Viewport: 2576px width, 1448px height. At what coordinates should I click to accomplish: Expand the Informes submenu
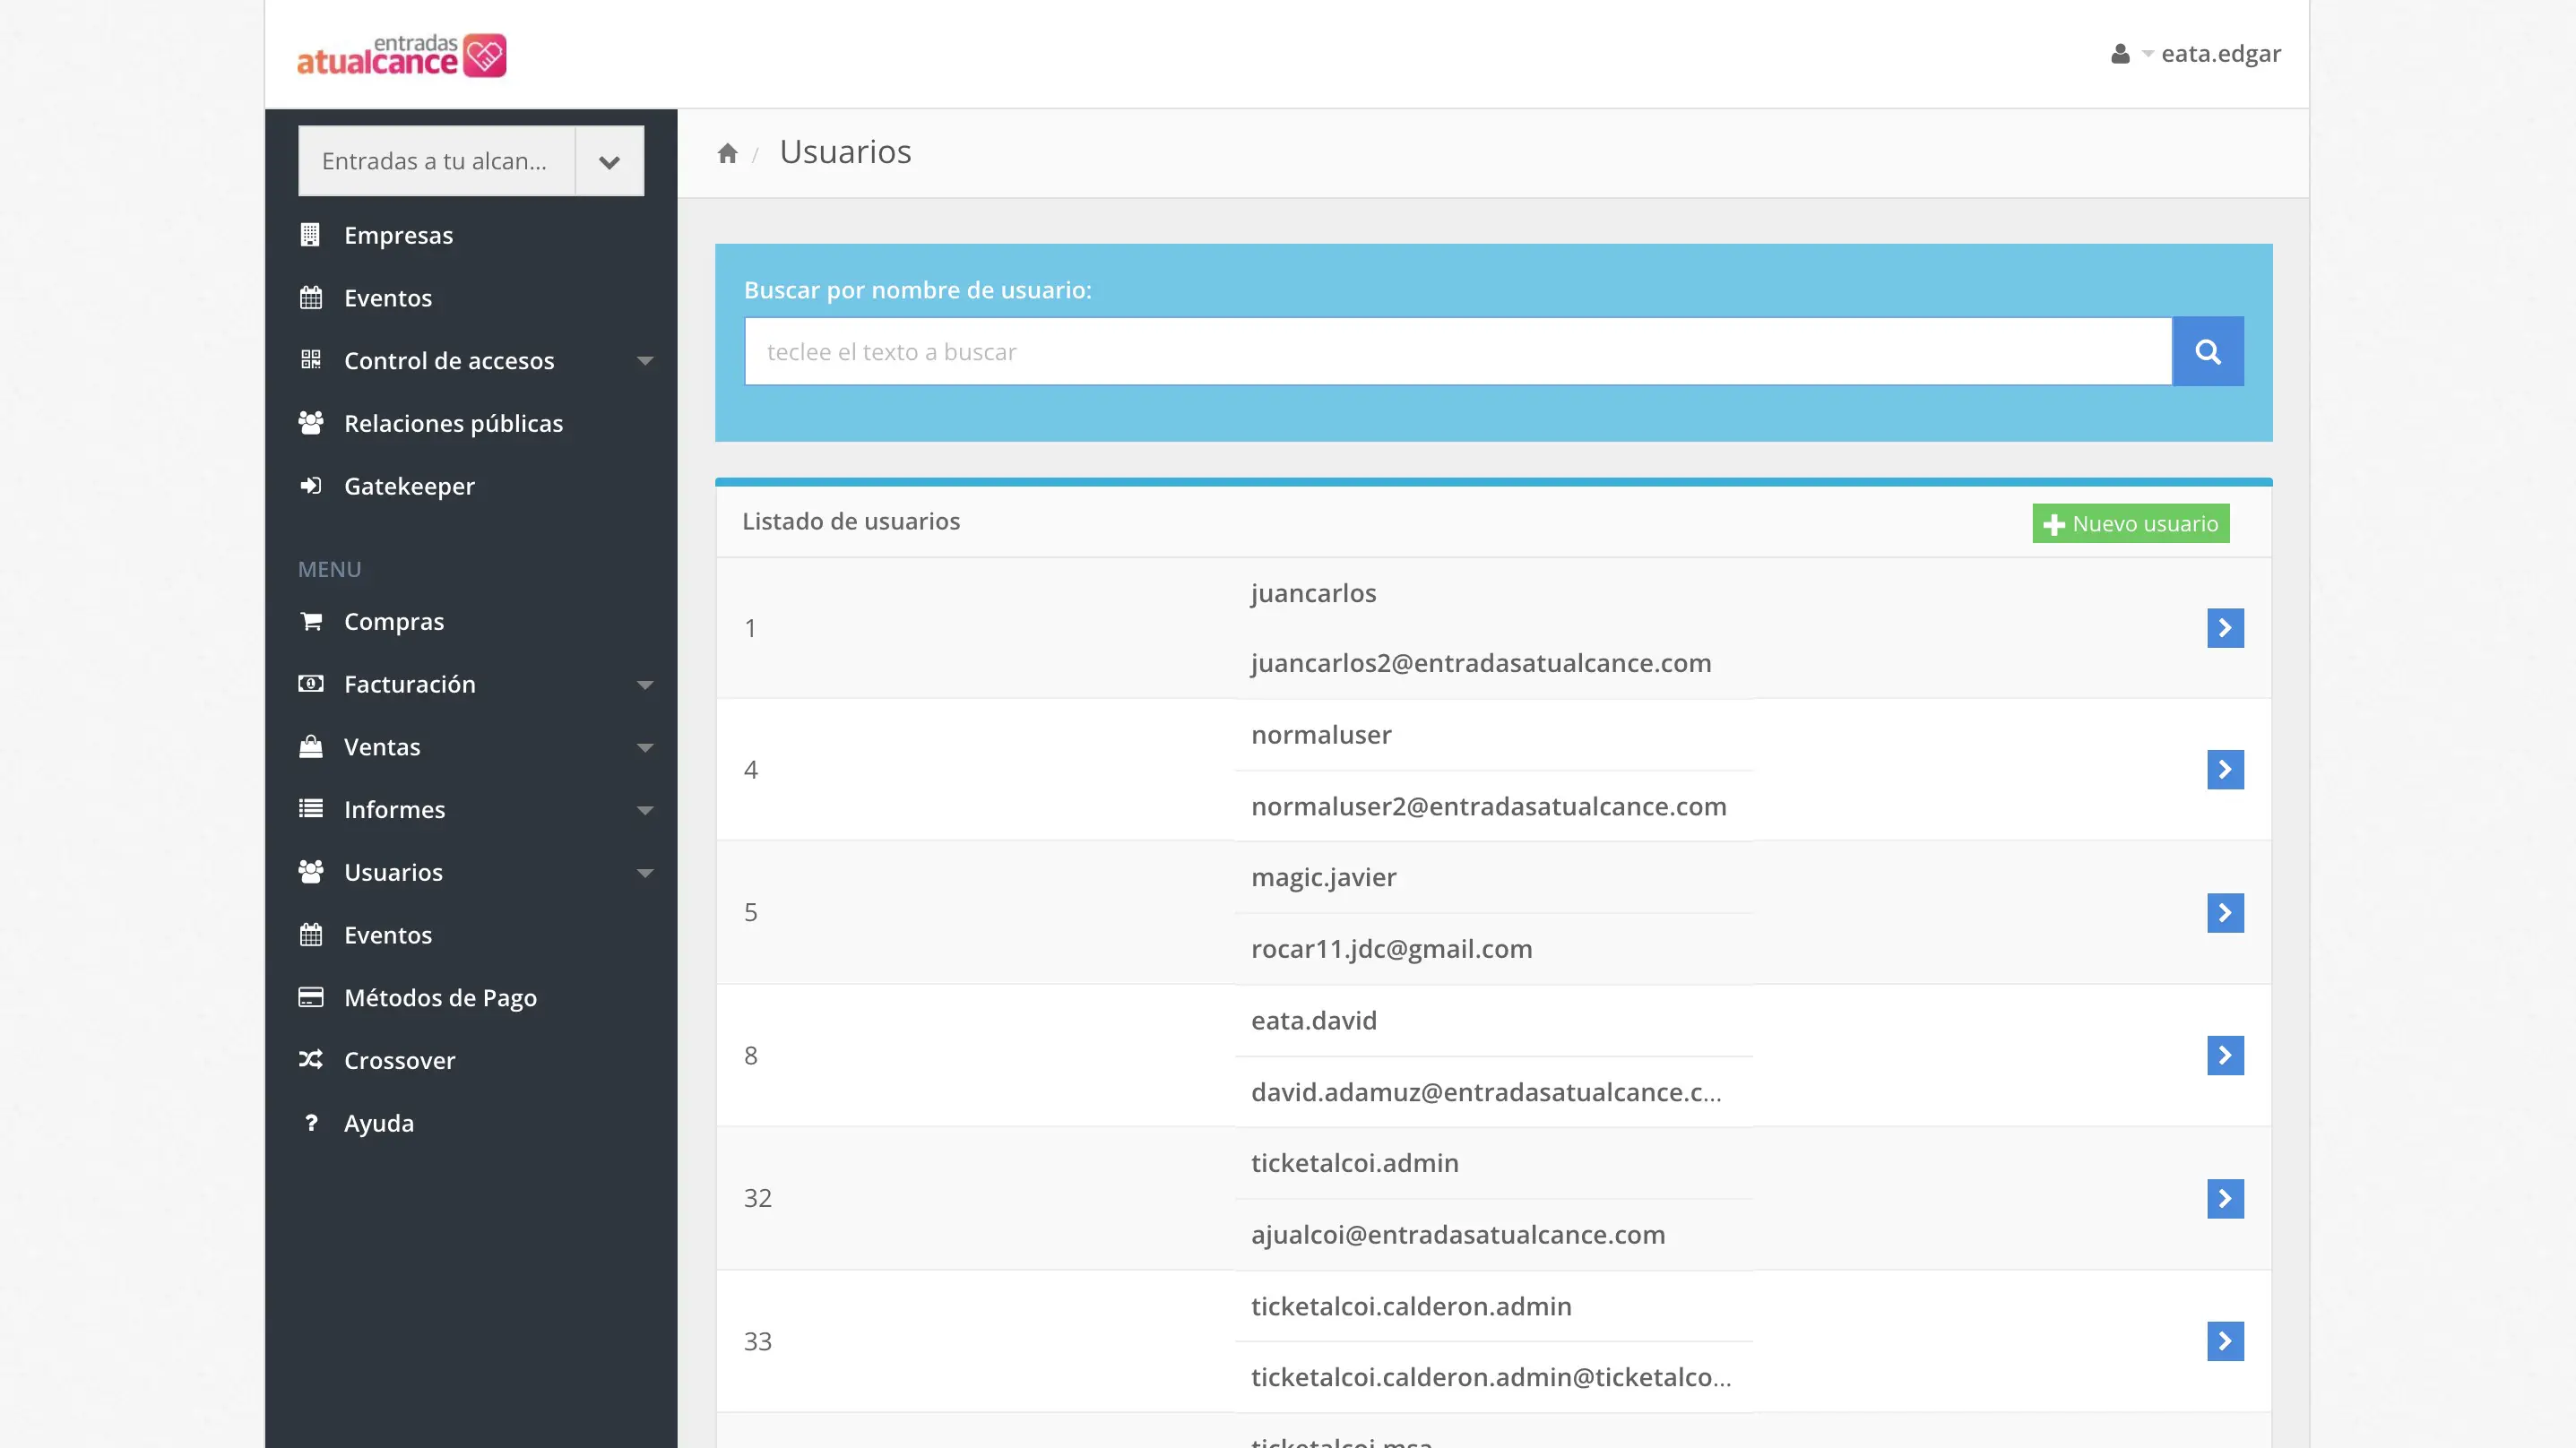(x=645, y=810)
